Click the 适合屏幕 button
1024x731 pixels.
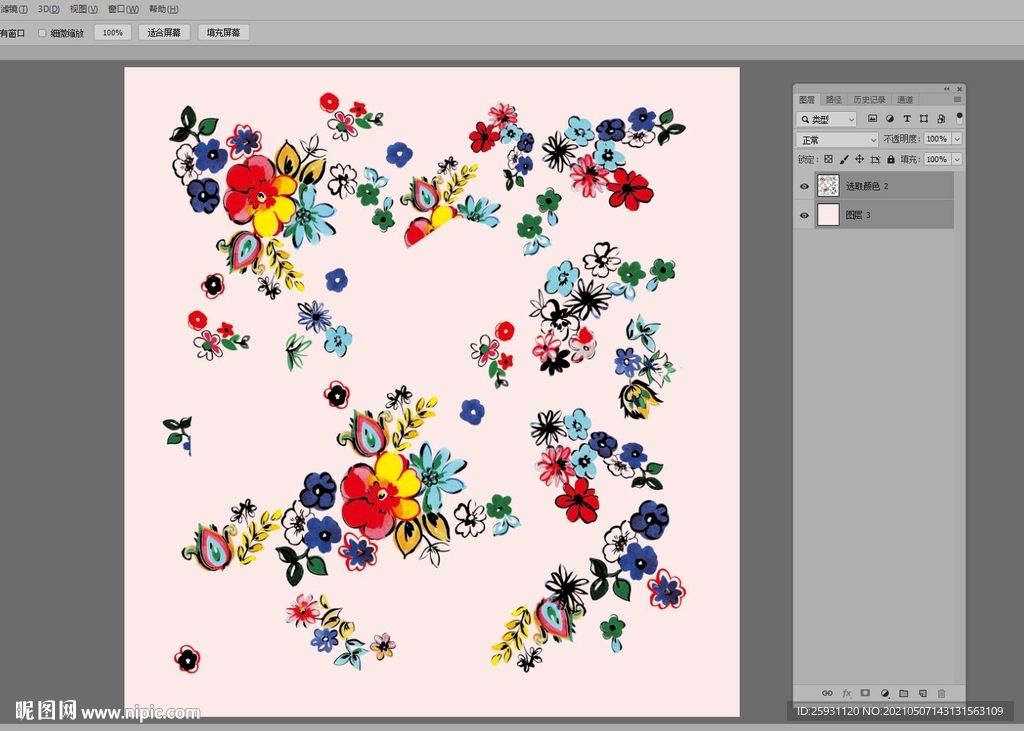(x=164, y=33)
